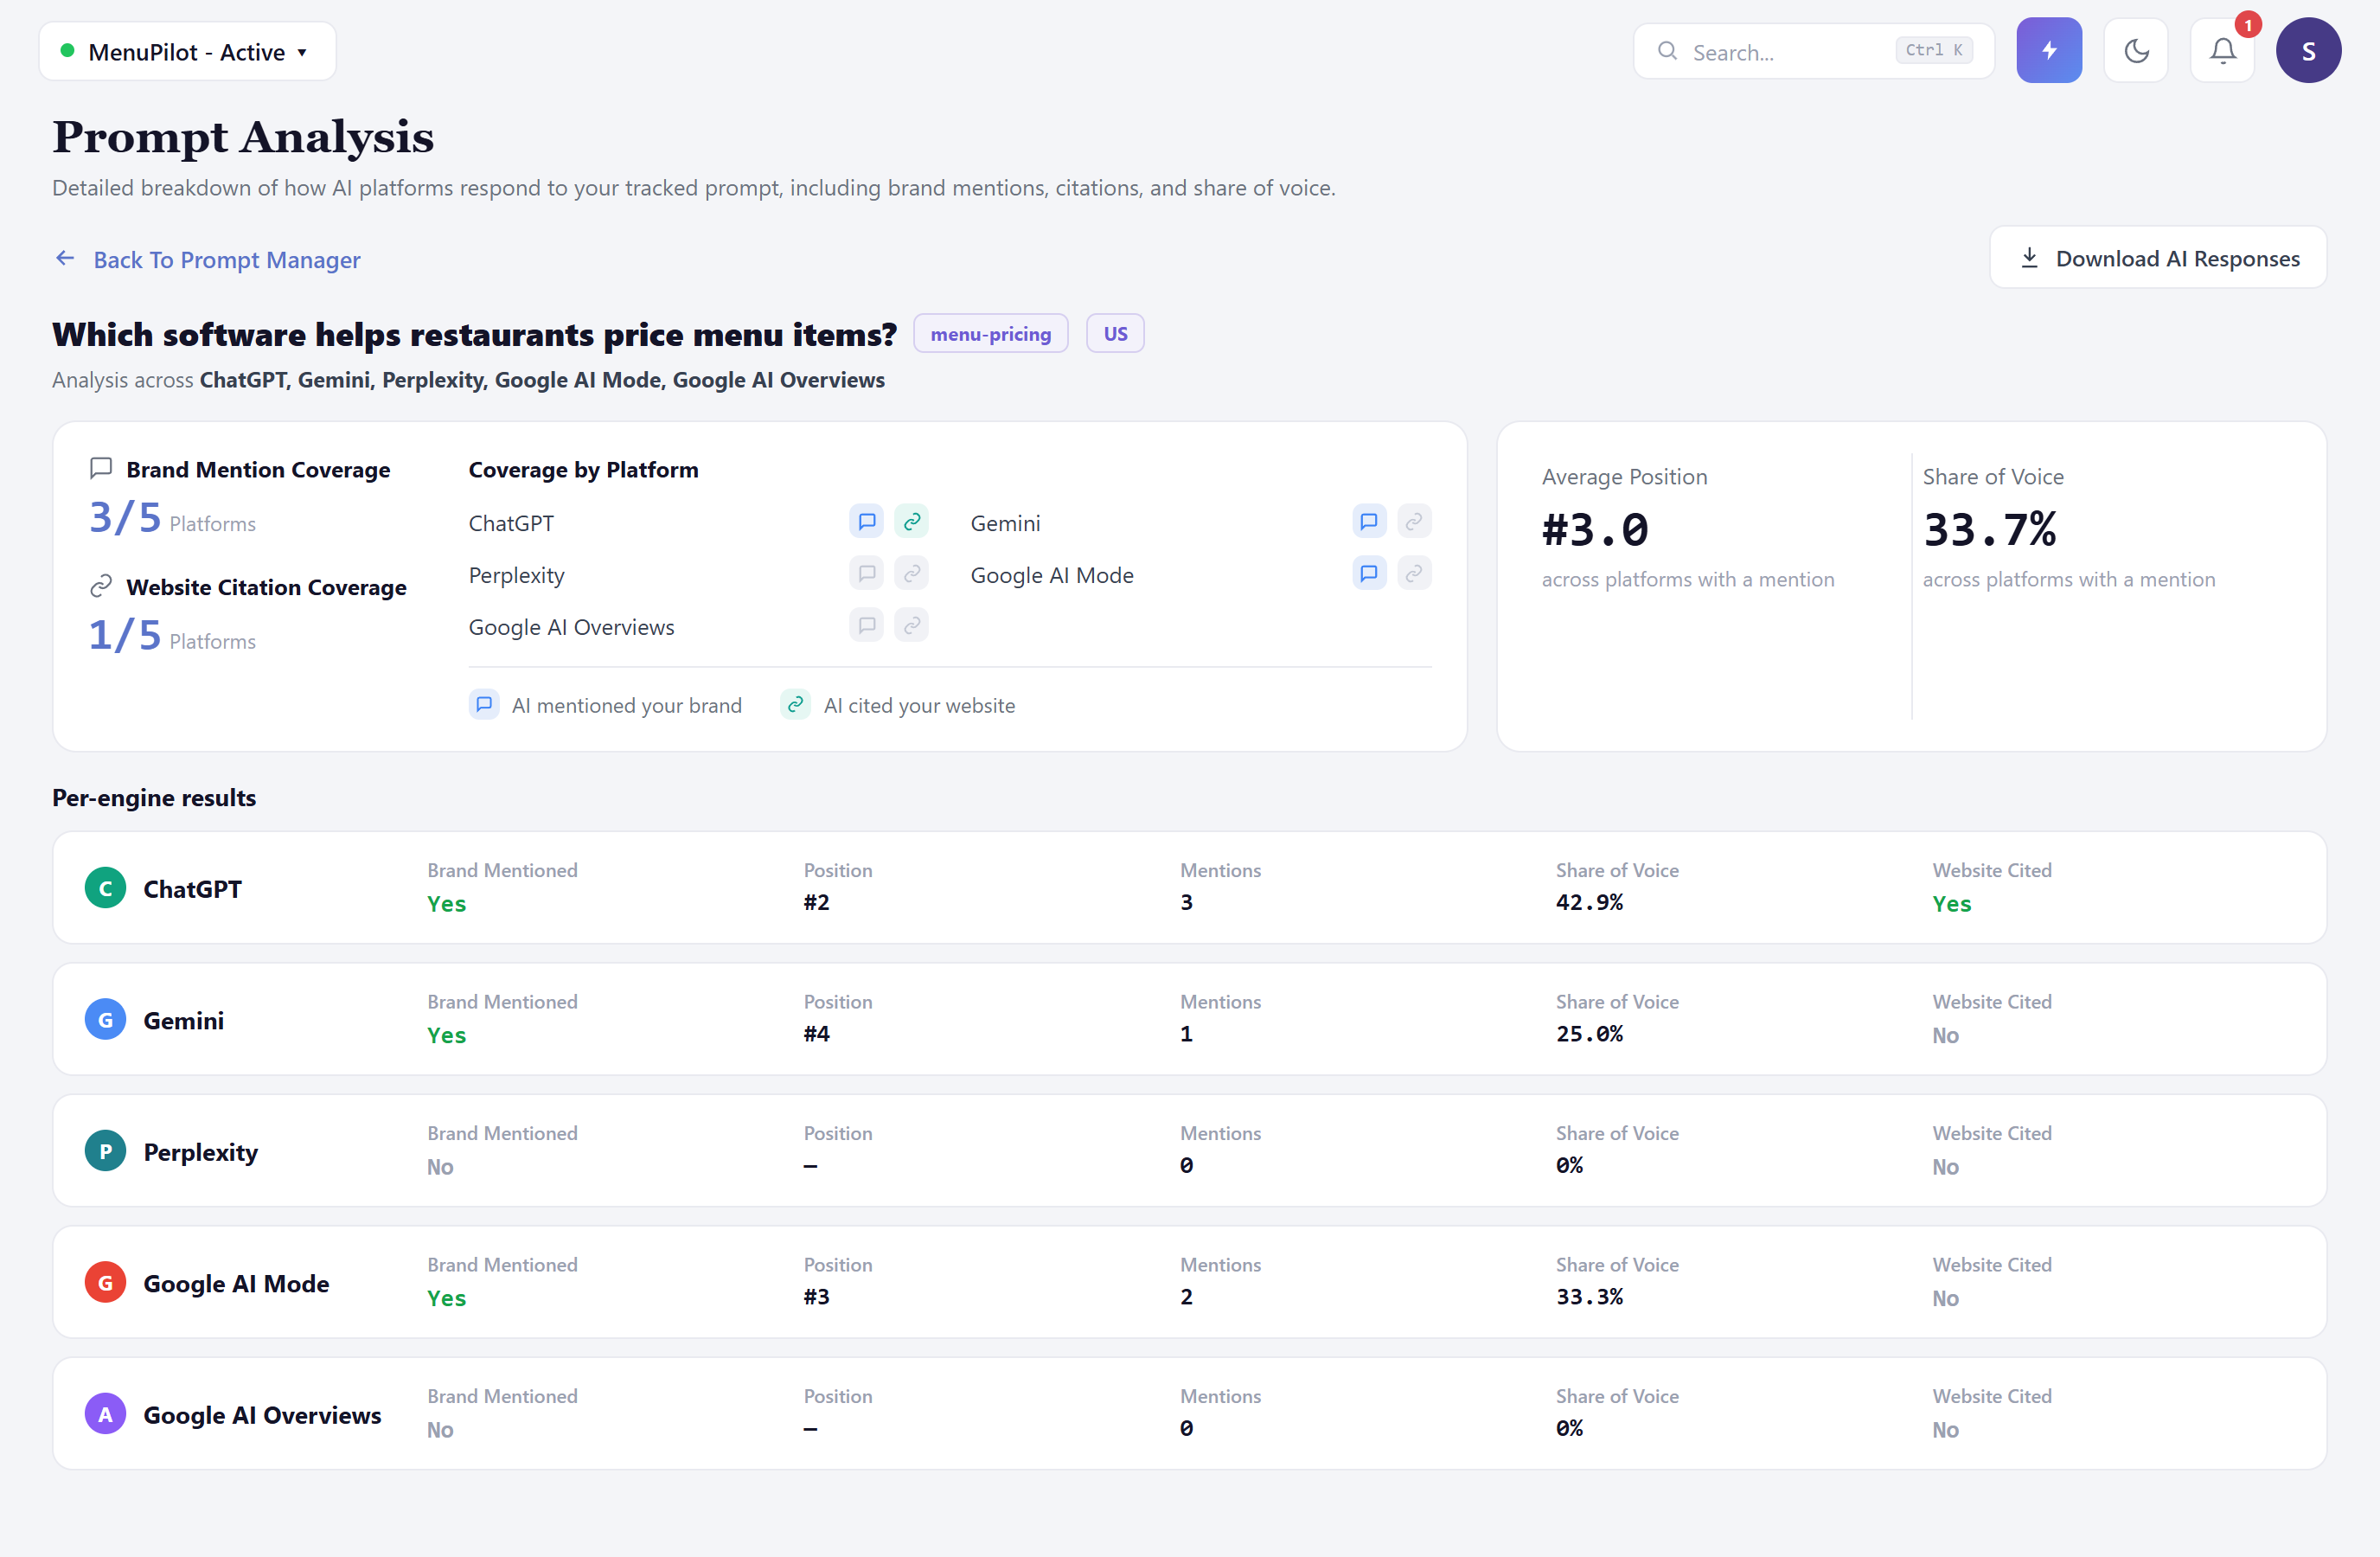The height and width of the screenshot is (1557, 2380).
Task: Click Google AI Mode mention icon
Action: [x=1368, y=573]
